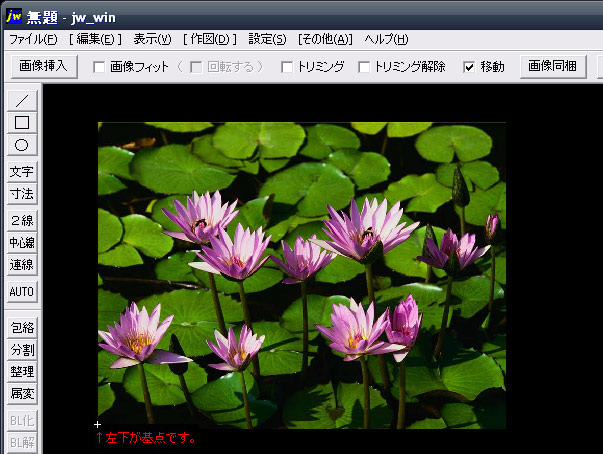Image resolution: width=603 pixels, height=454 pixels.
Task: Select the circle drawing tool
Action: coord(22,145)
